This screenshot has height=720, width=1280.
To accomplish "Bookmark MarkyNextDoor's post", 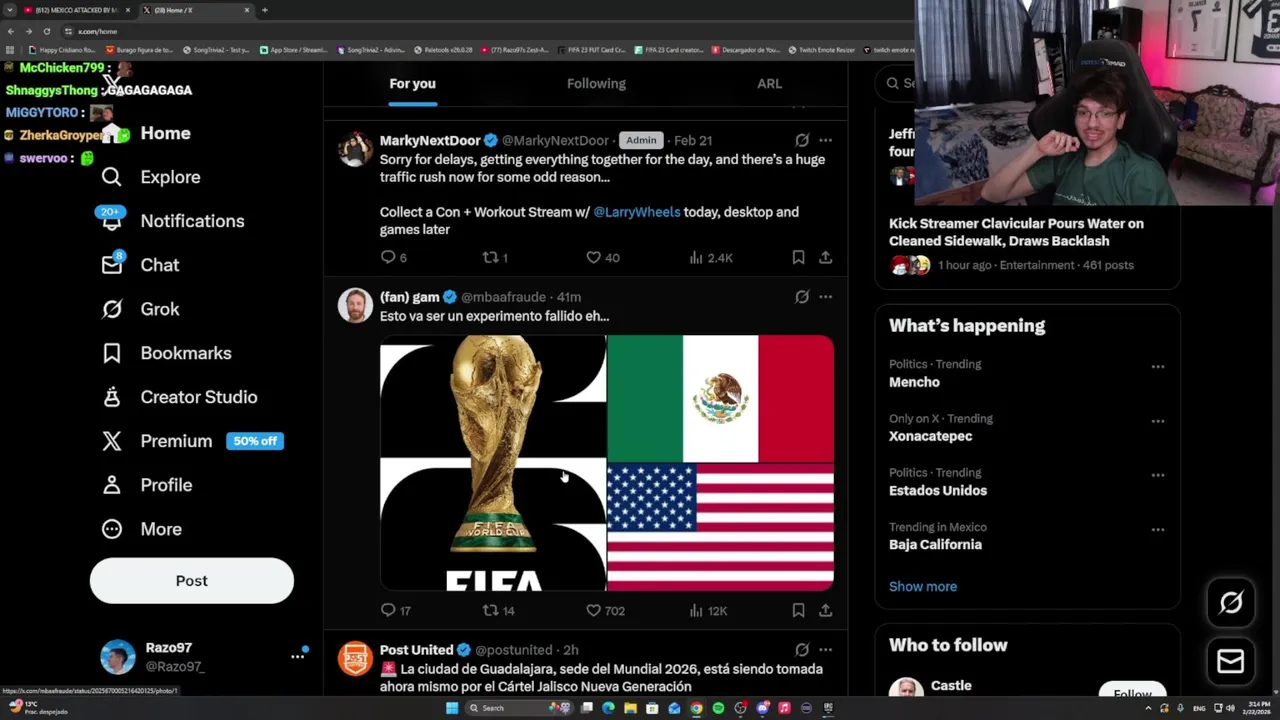I will pos(798,258).
